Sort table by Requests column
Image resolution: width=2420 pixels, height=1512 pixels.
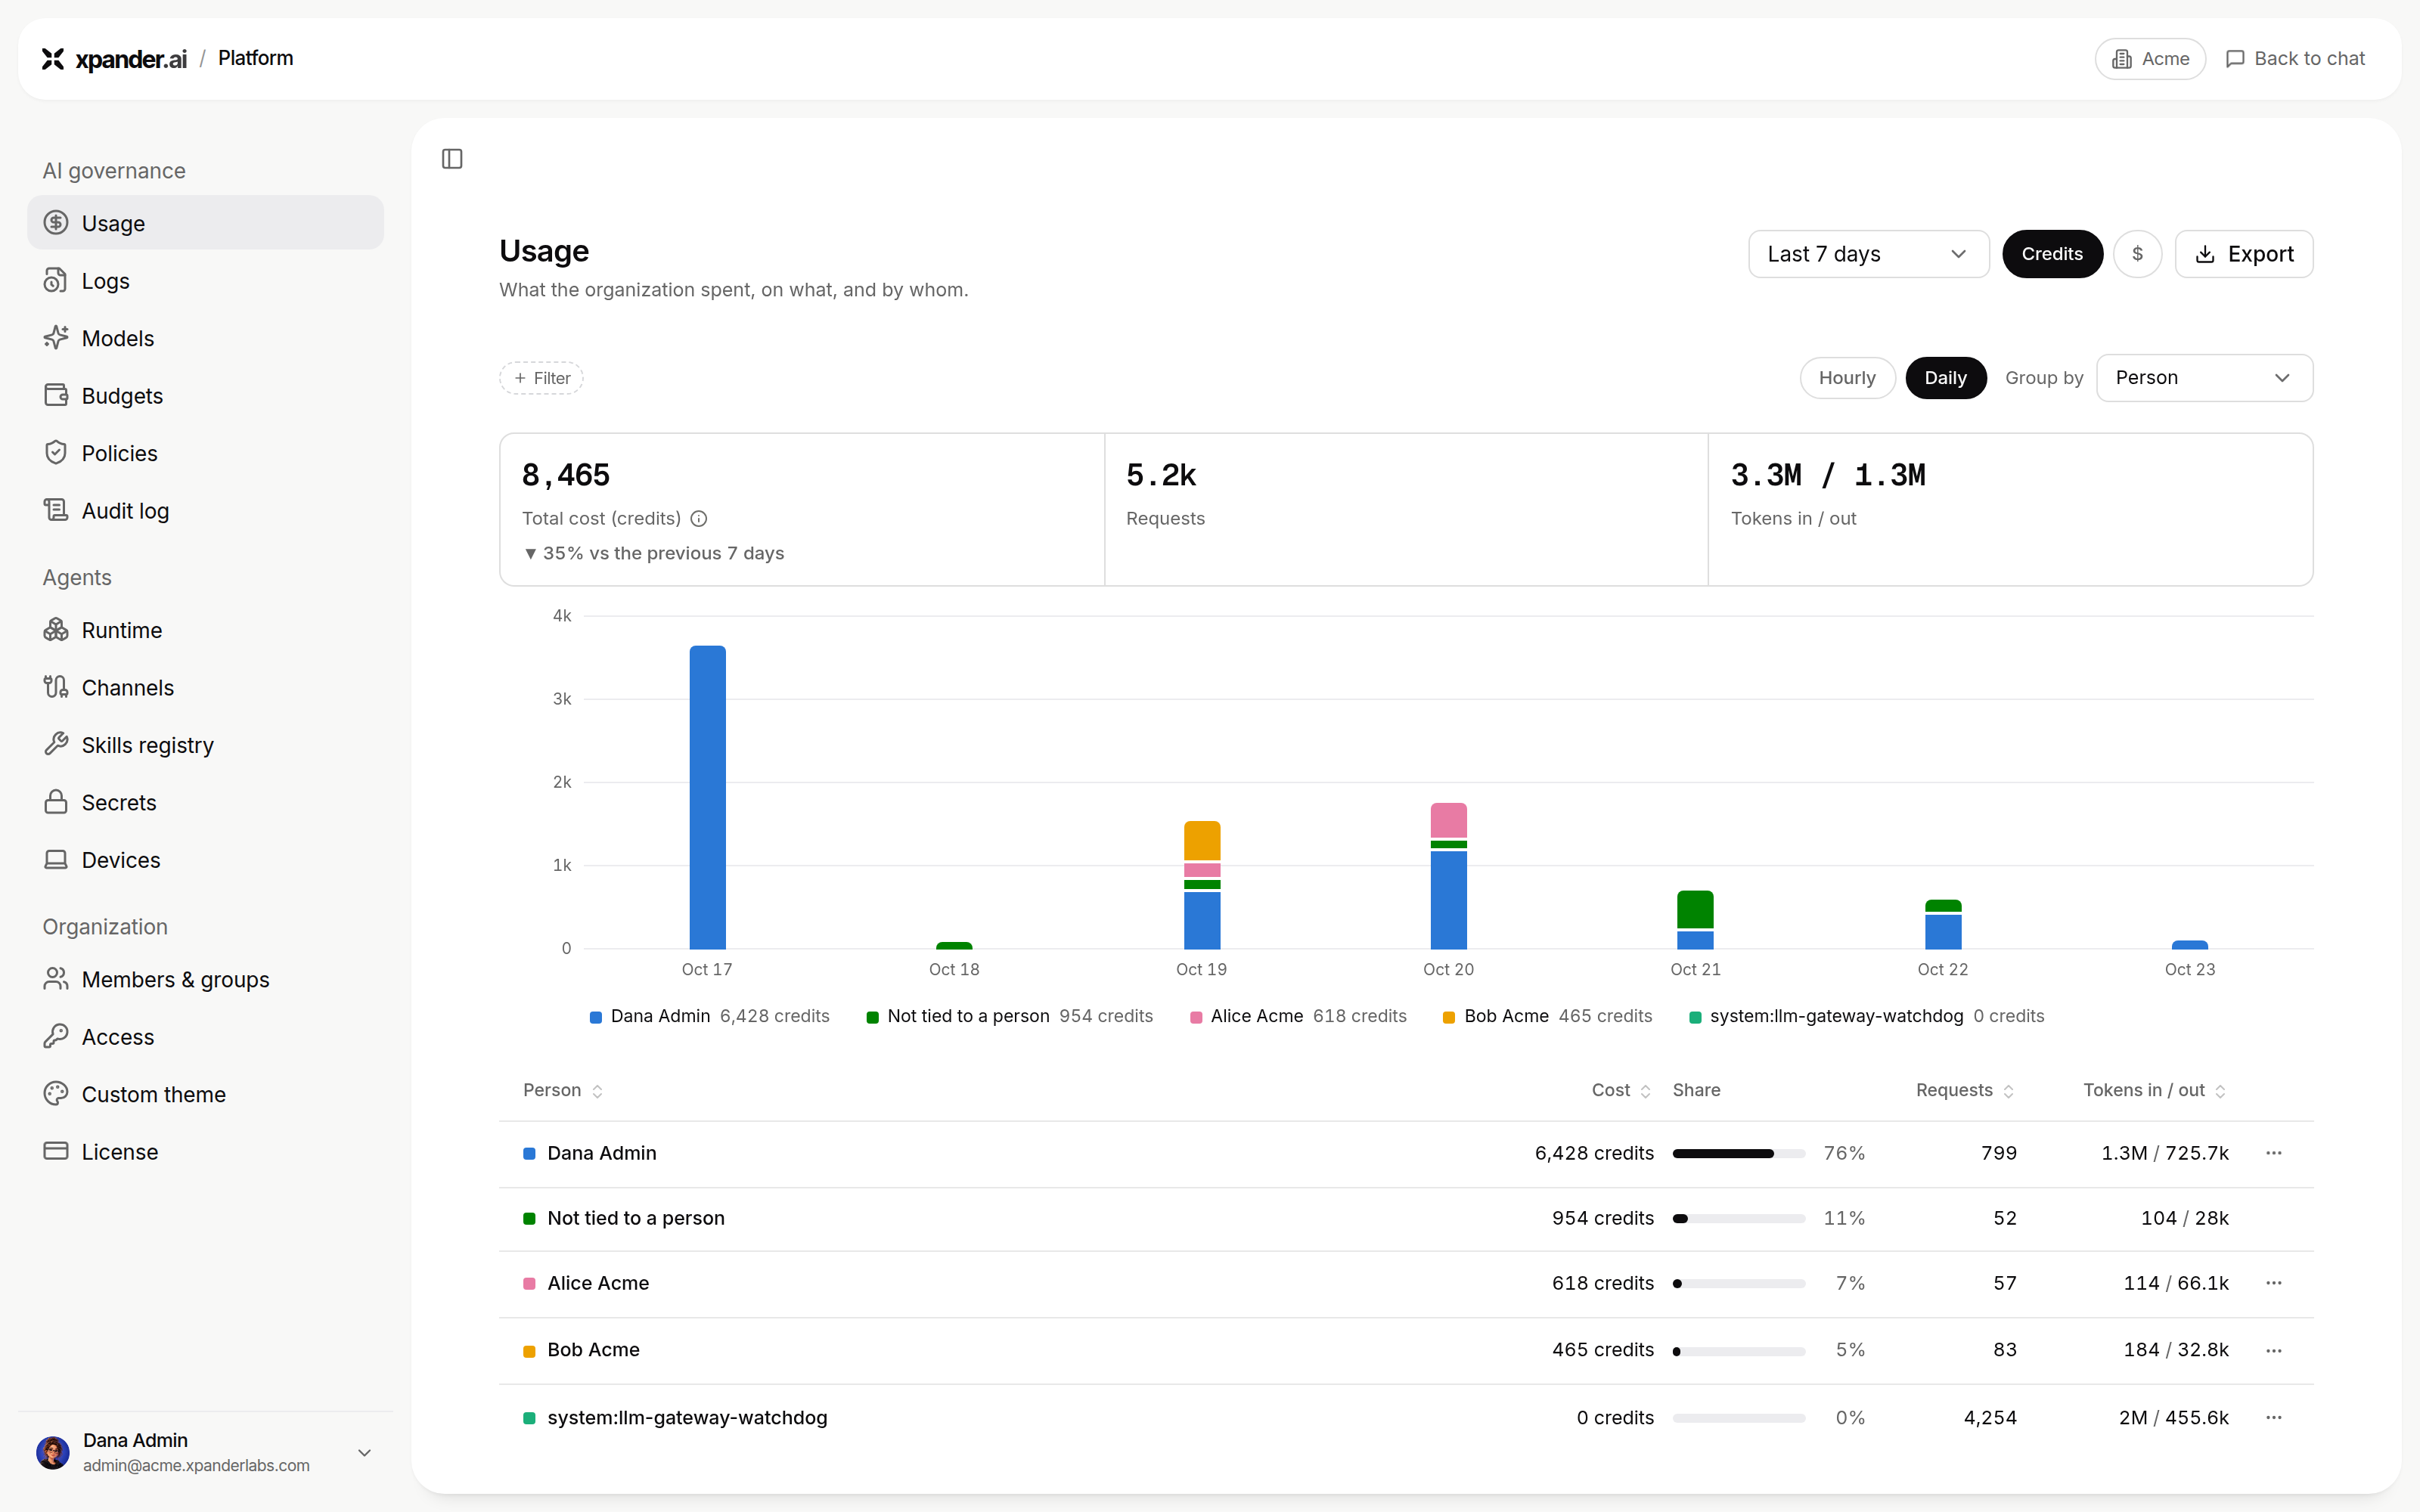1965,1090
